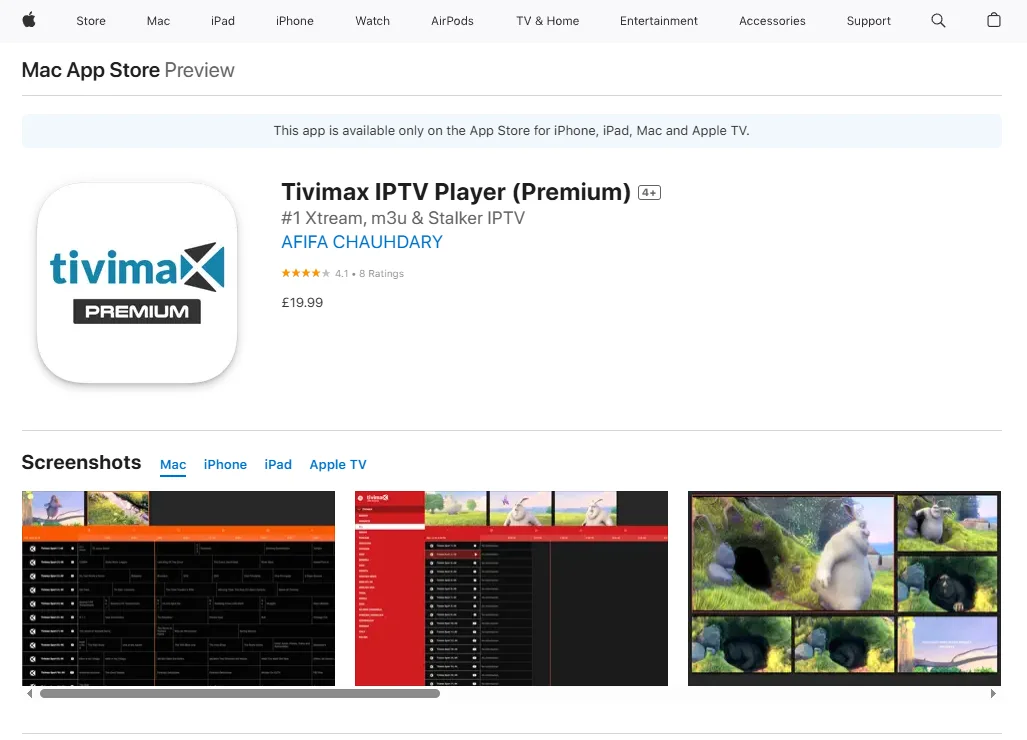Open the iPad nav menu item
The image size is (1027, 740).
coord(223,21)
